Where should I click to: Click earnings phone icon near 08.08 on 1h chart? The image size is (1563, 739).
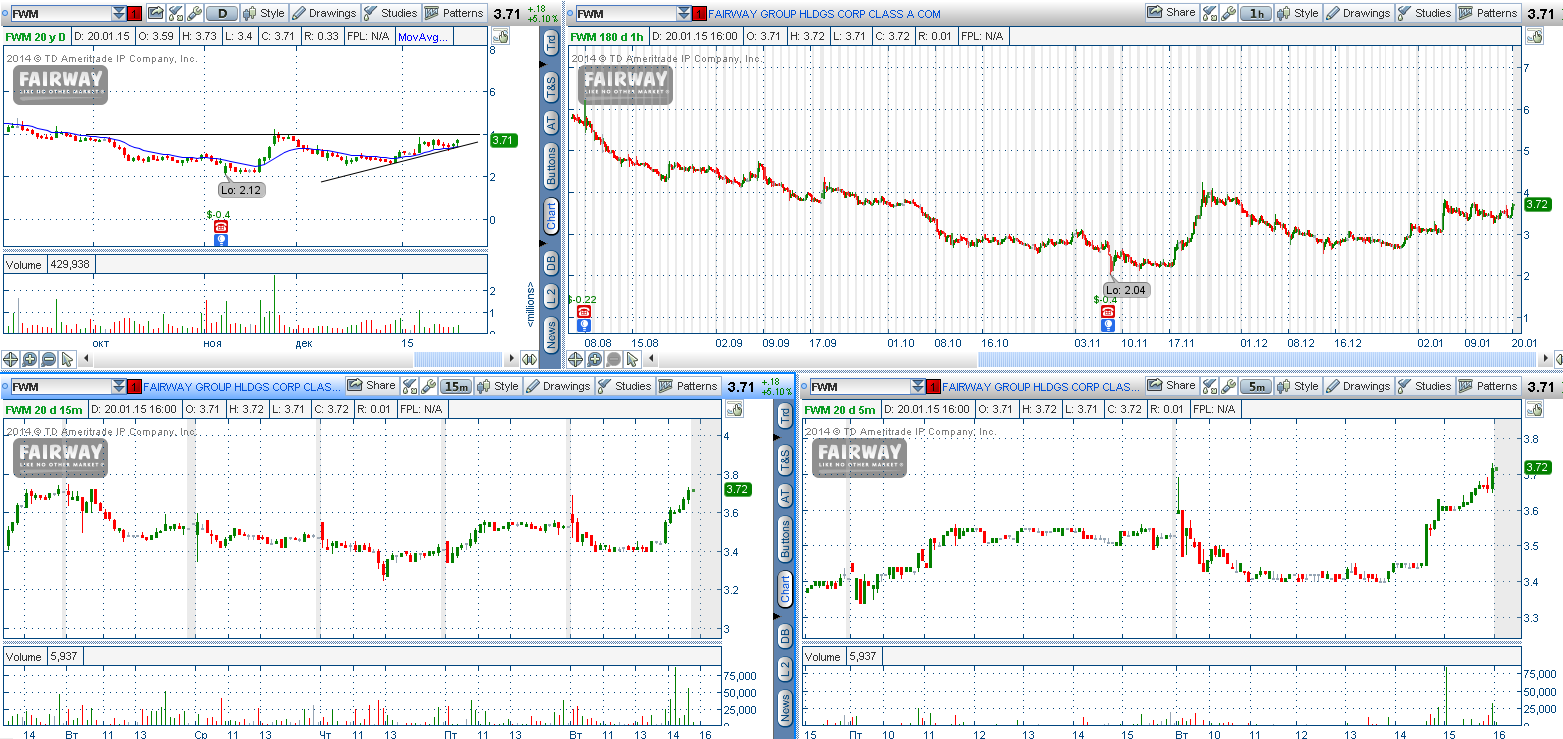click(584, 312)
